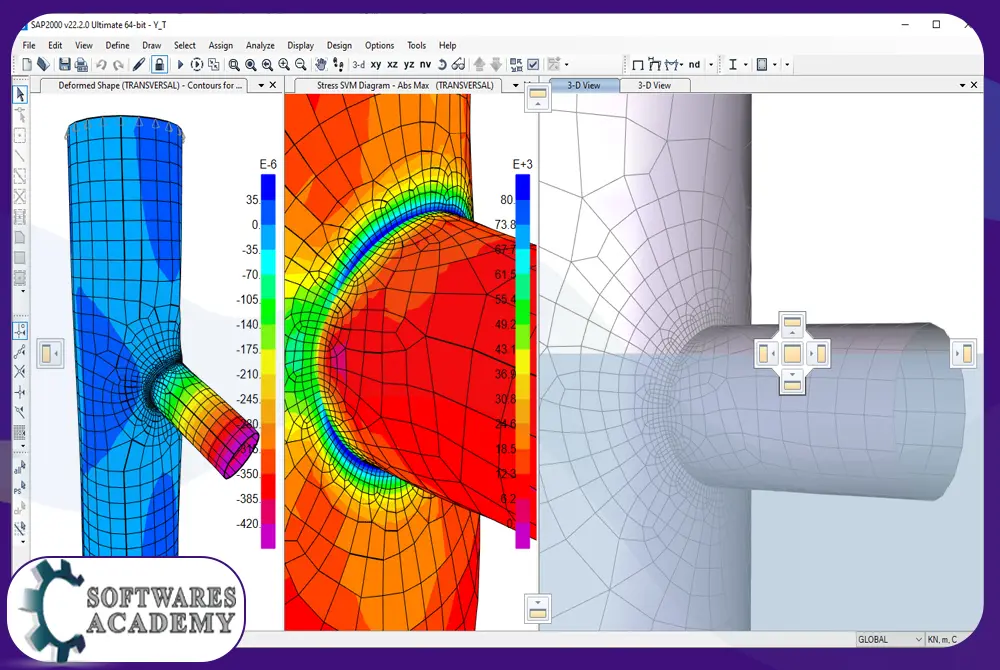Viewport: 1000px width, 670px height.
Task: Redo the action in the toolbar
Action: point(119,64)
